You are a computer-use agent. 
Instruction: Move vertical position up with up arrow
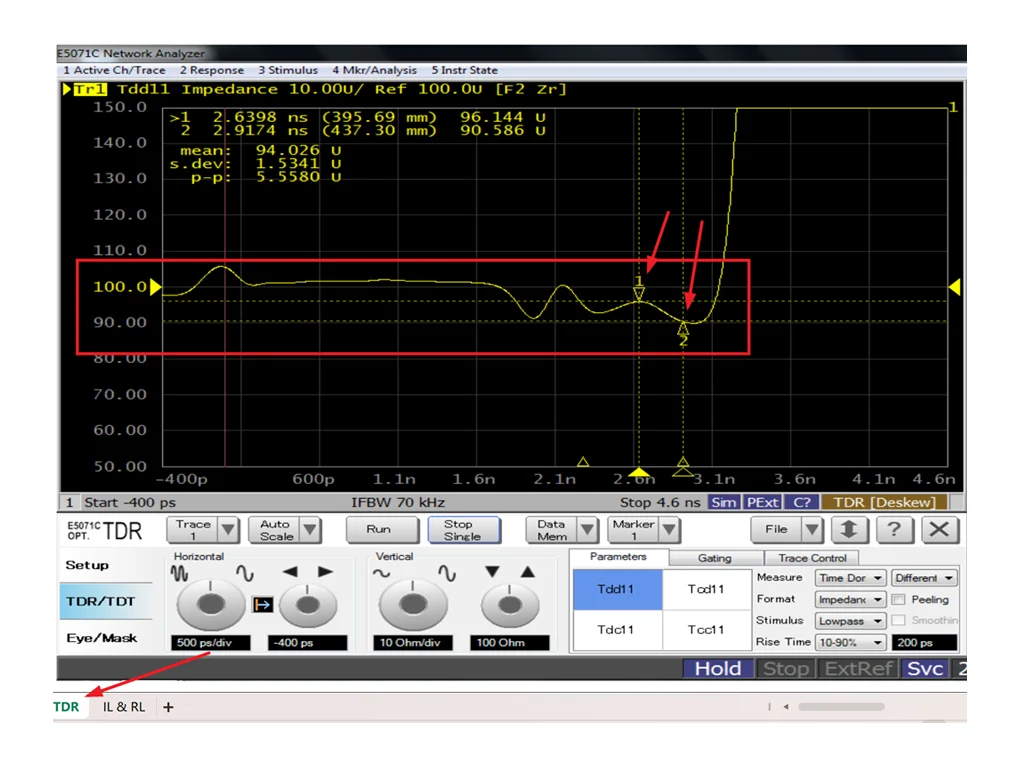tap(528, 572)
